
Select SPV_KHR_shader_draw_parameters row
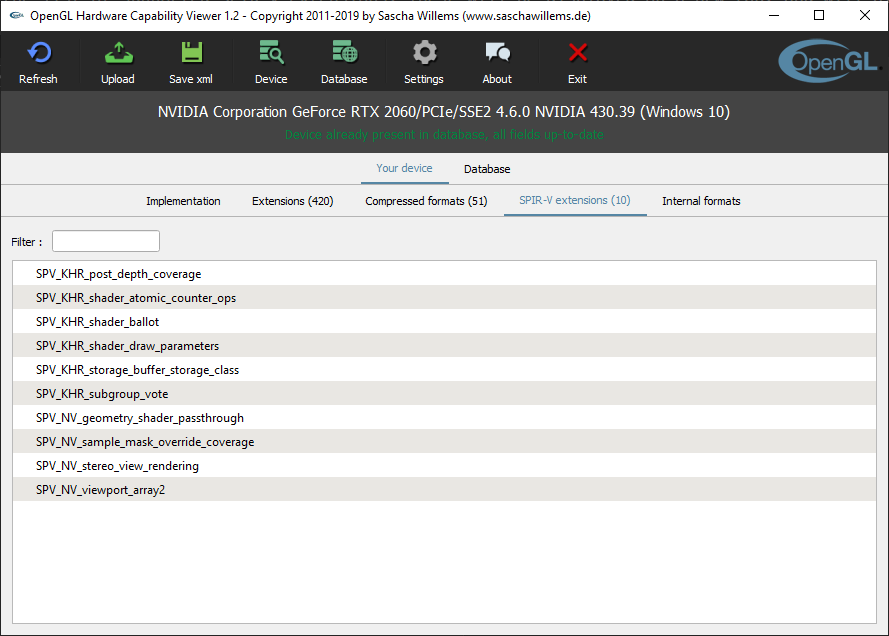click(x=444, y=346)
